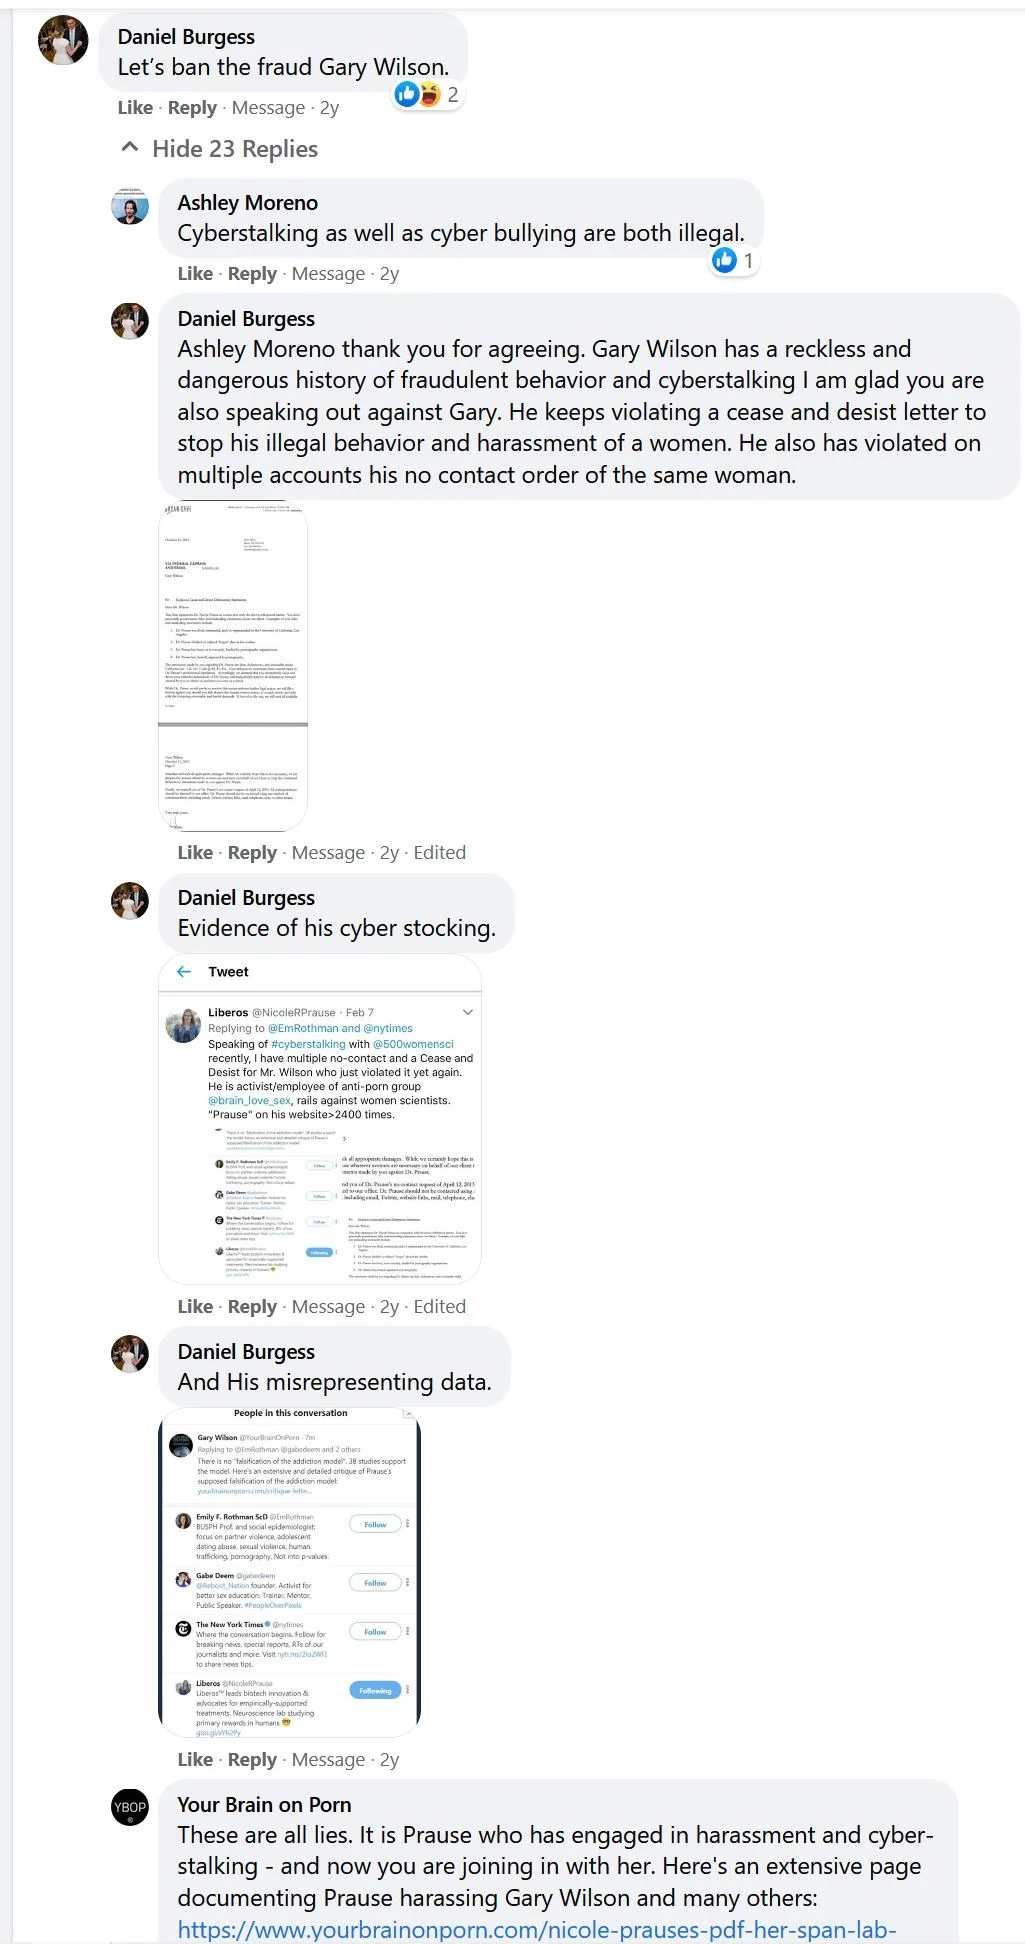This screenshot has height=1944, width=1025.
Task: Reply to the 'Let's ban the fraud' comment
Action: point(192,108)
